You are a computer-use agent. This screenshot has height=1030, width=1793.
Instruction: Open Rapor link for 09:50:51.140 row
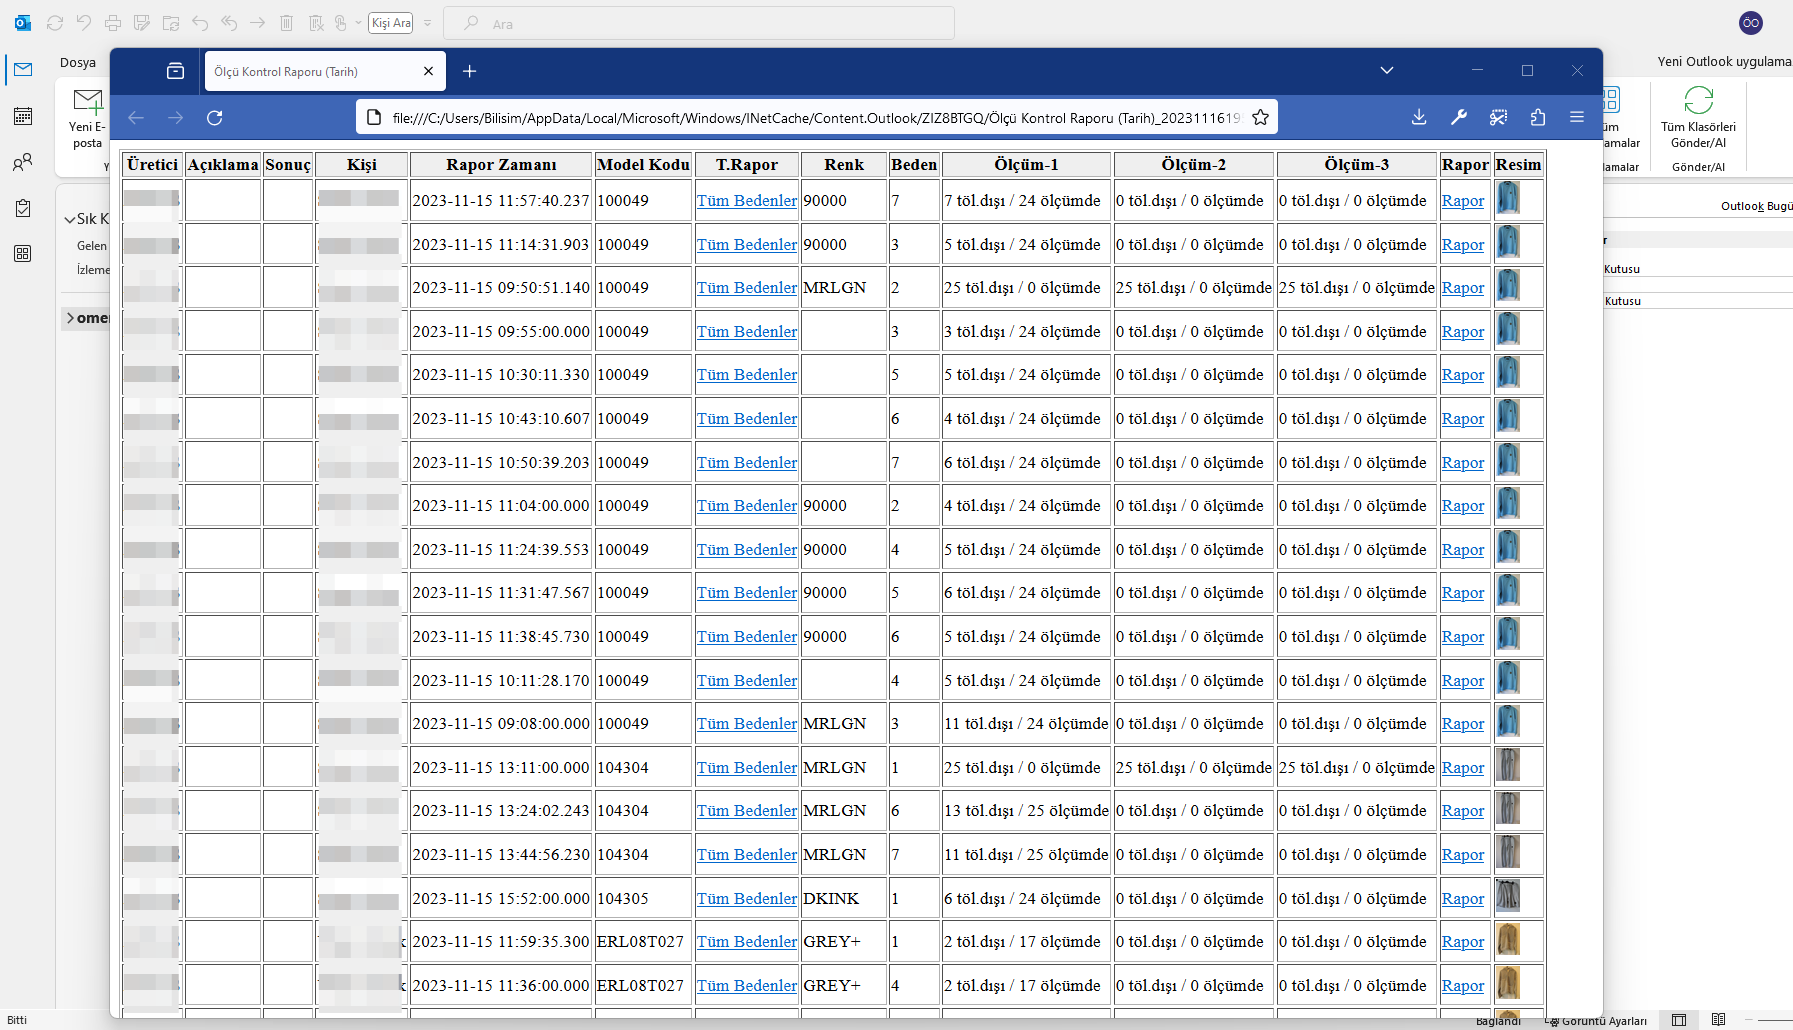pyautogui.click(x=1463, y=288)
